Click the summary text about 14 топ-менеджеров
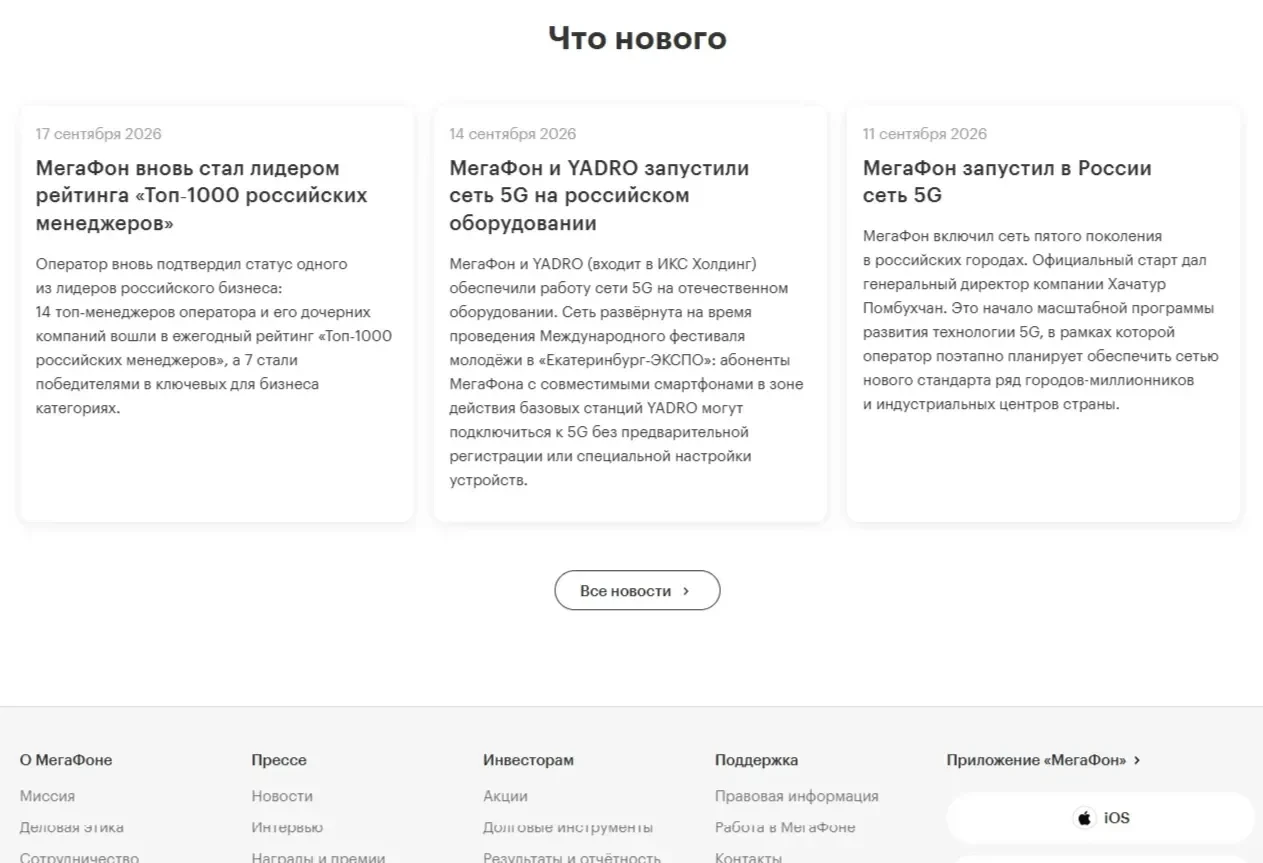 [x=214, y=336]
